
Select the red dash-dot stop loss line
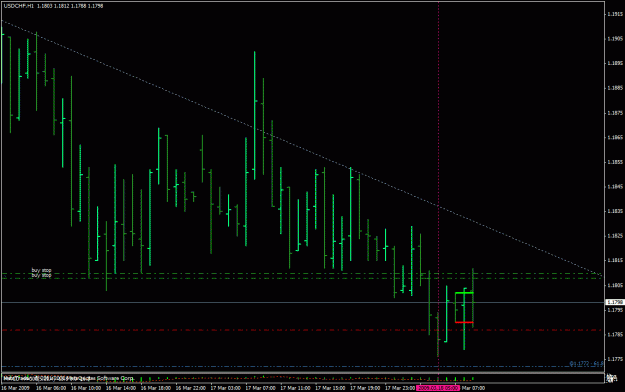point(302,330)
